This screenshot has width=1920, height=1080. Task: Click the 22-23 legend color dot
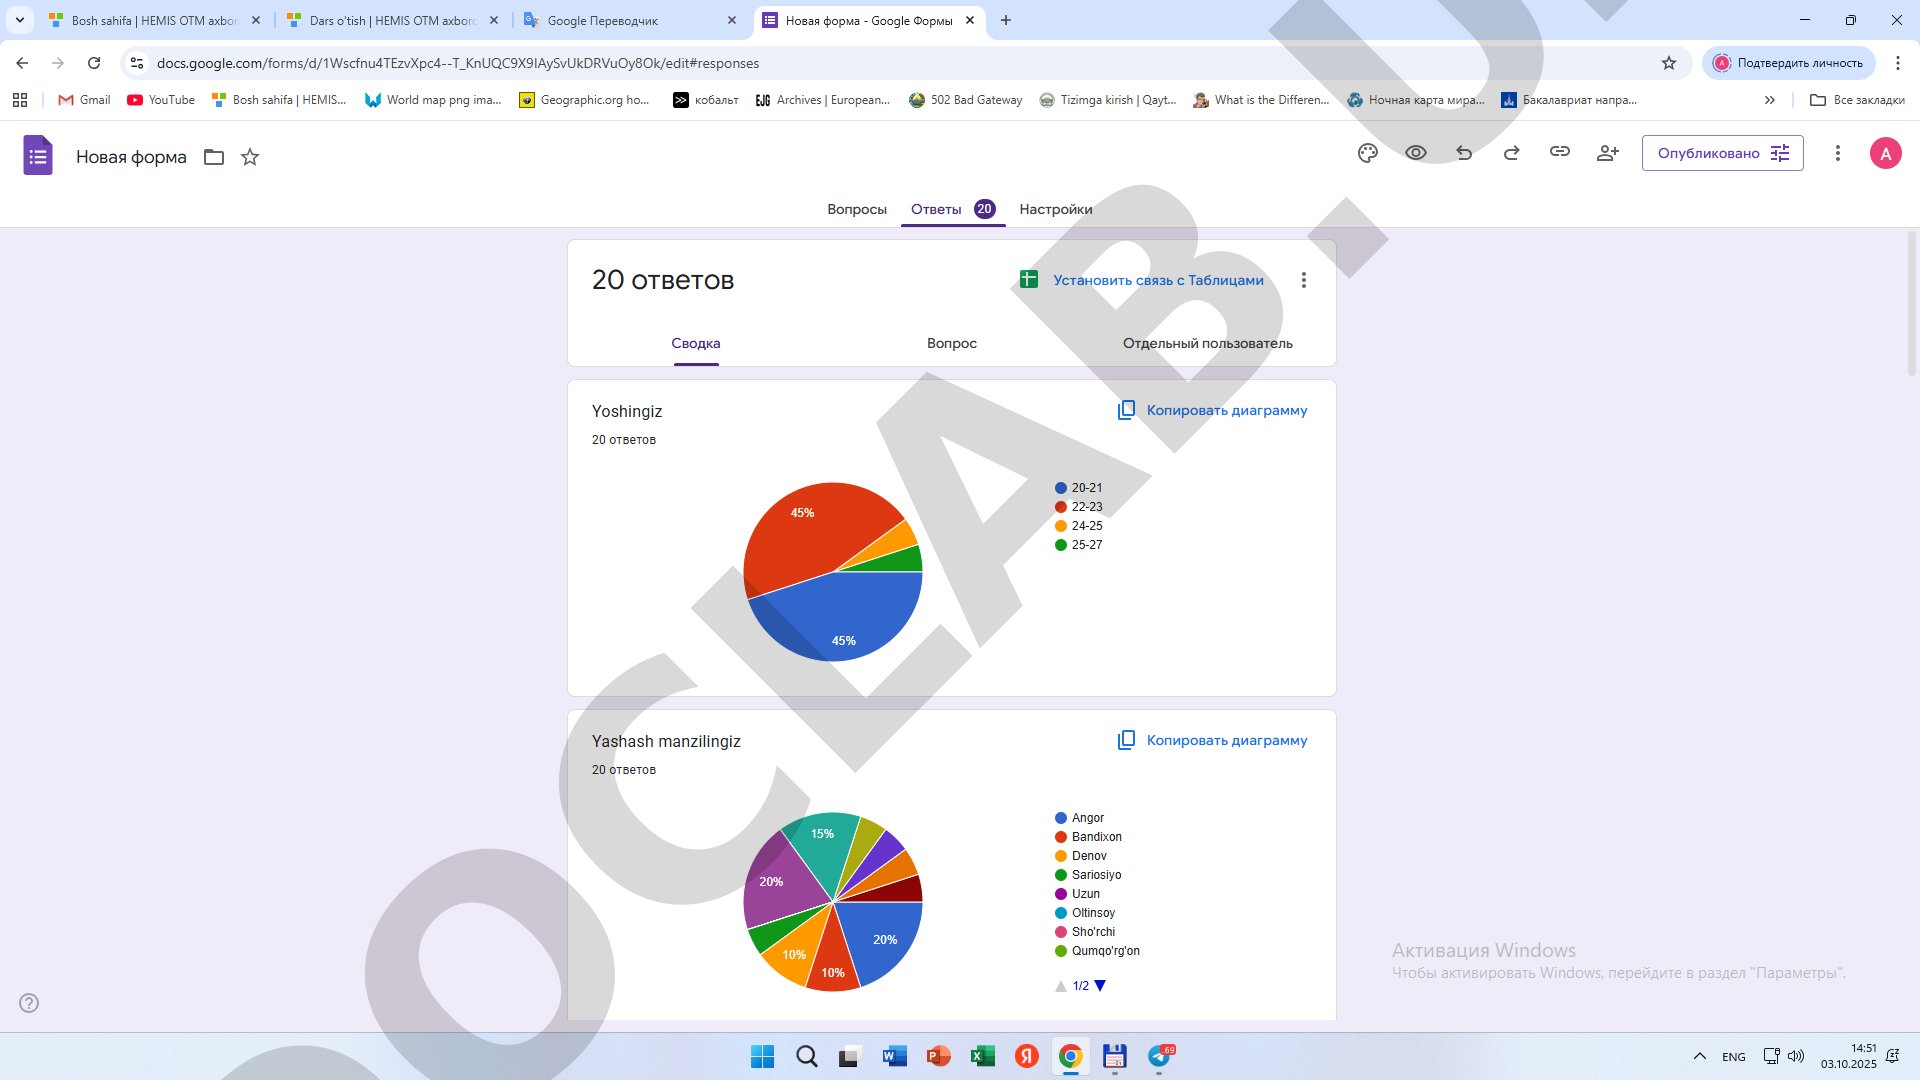click(1061, 507)
